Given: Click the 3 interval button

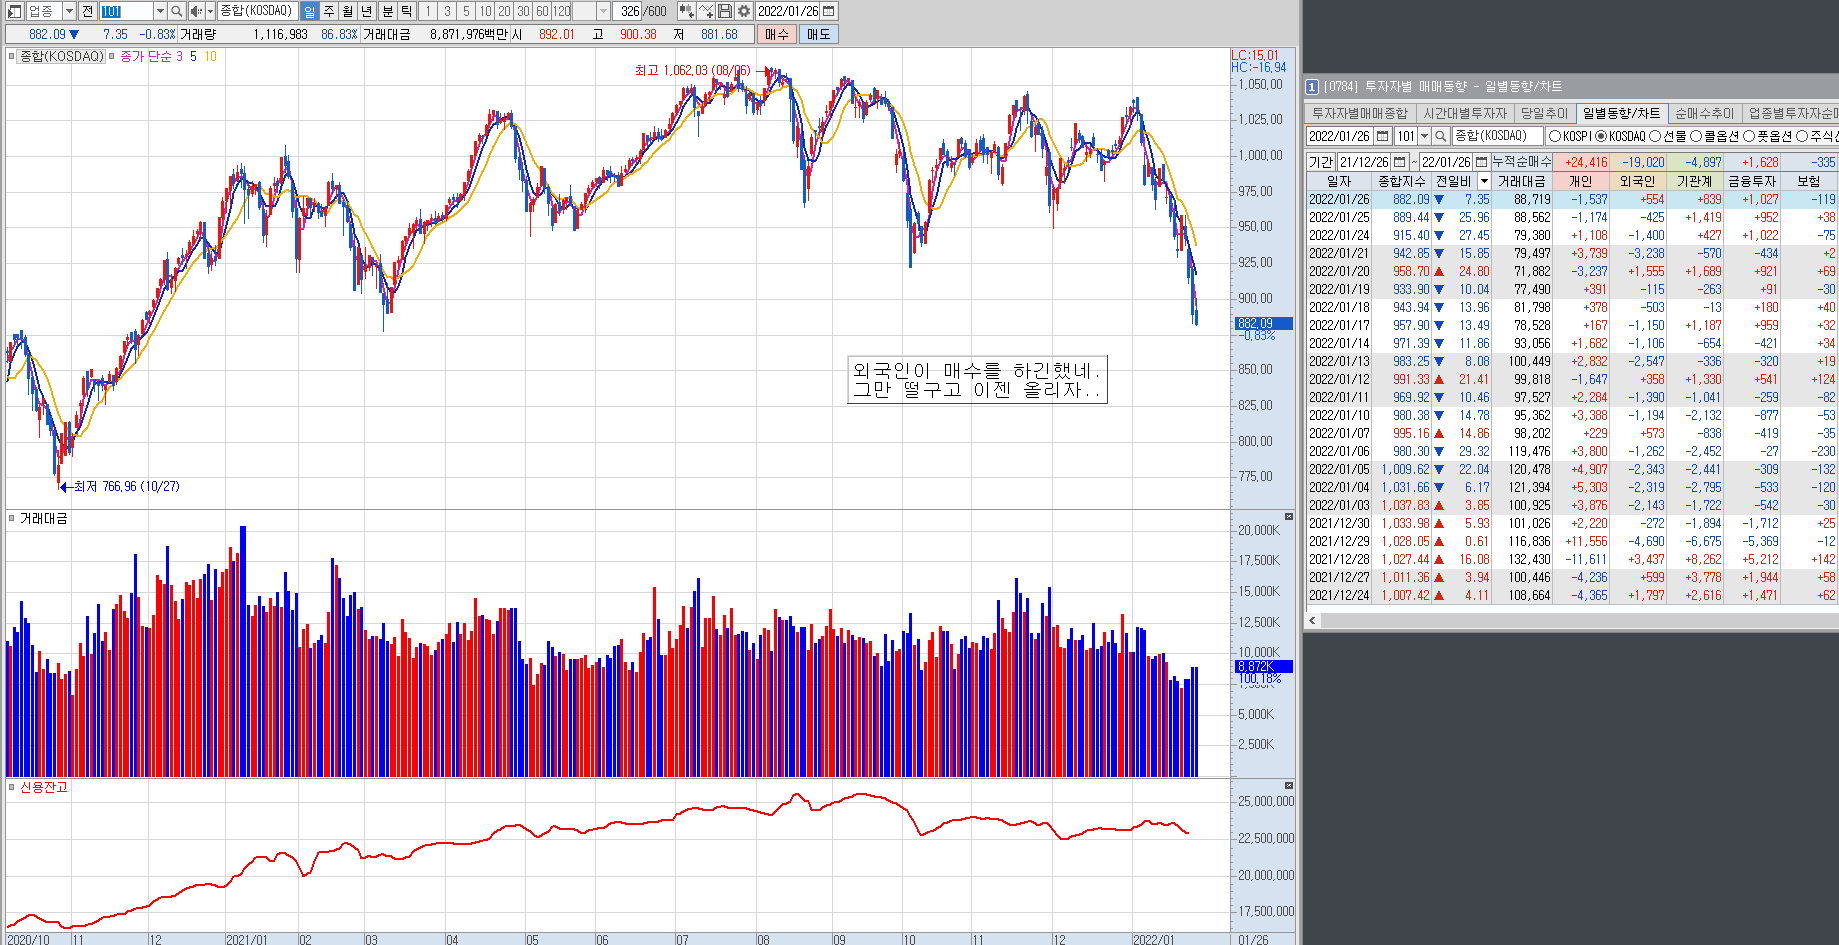Looking at the screenshot, I should tap(447, 11).
